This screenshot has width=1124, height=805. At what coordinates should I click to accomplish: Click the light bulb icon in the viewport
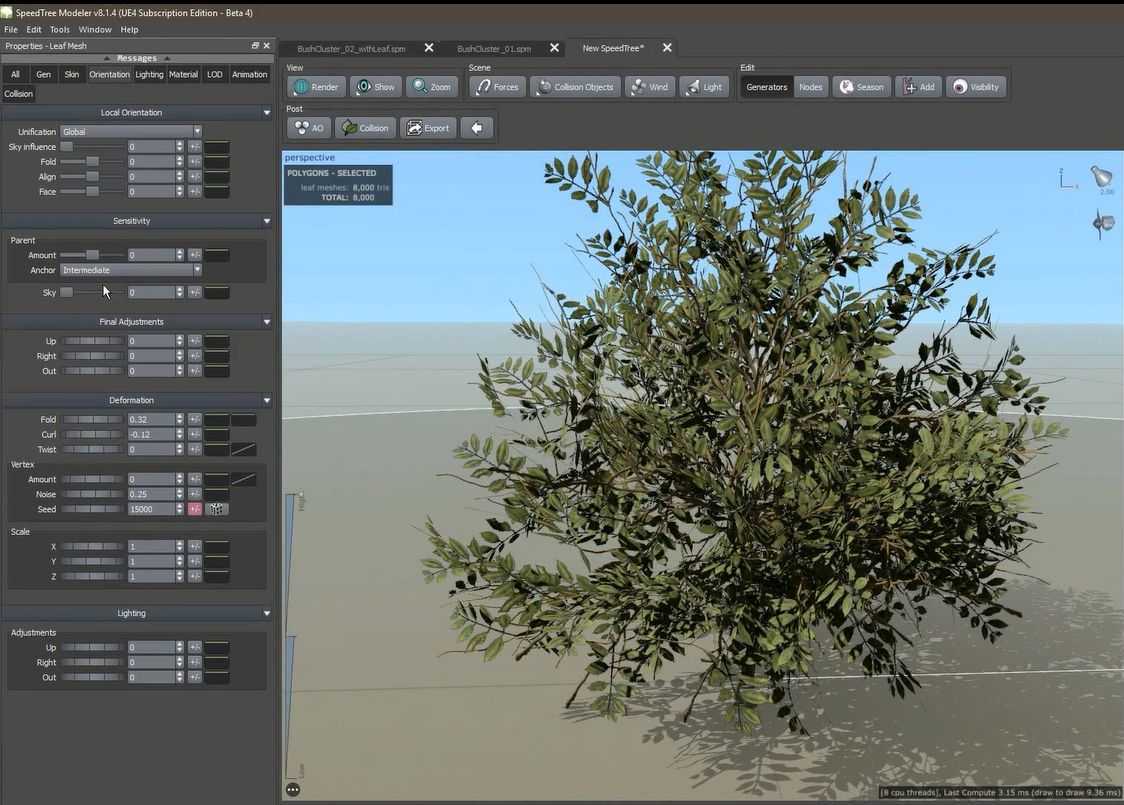[1100, 176]
